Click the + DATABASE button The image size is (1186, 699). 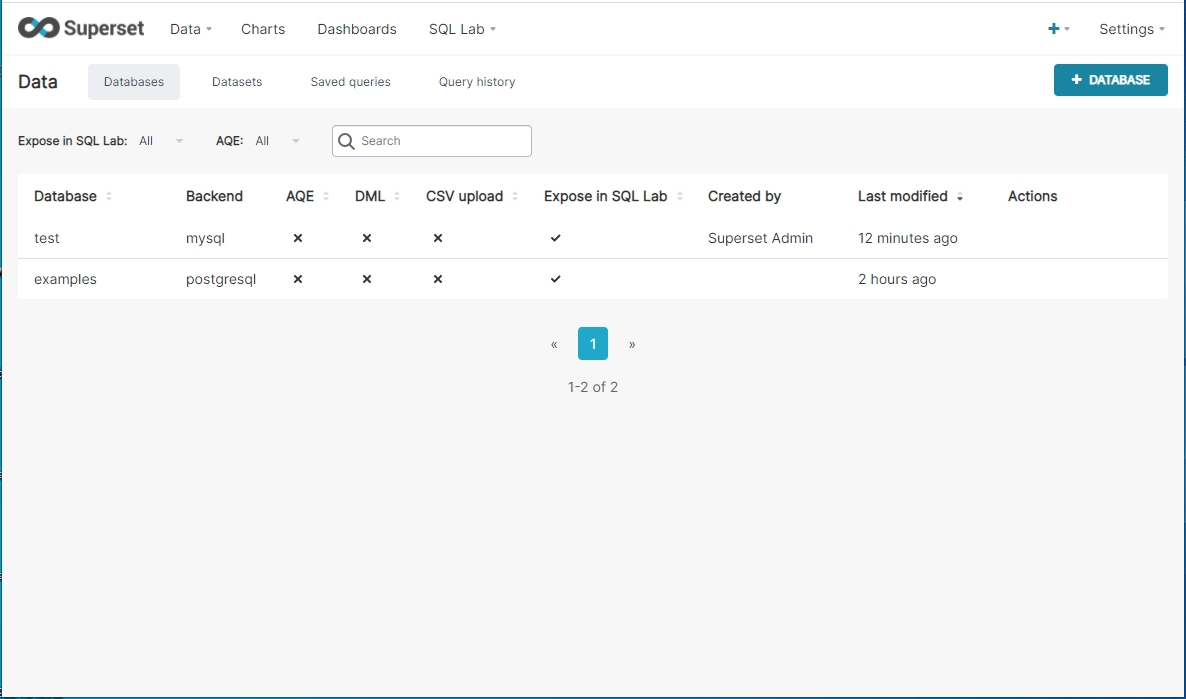pyautogui.click(x=1110, y=80)
